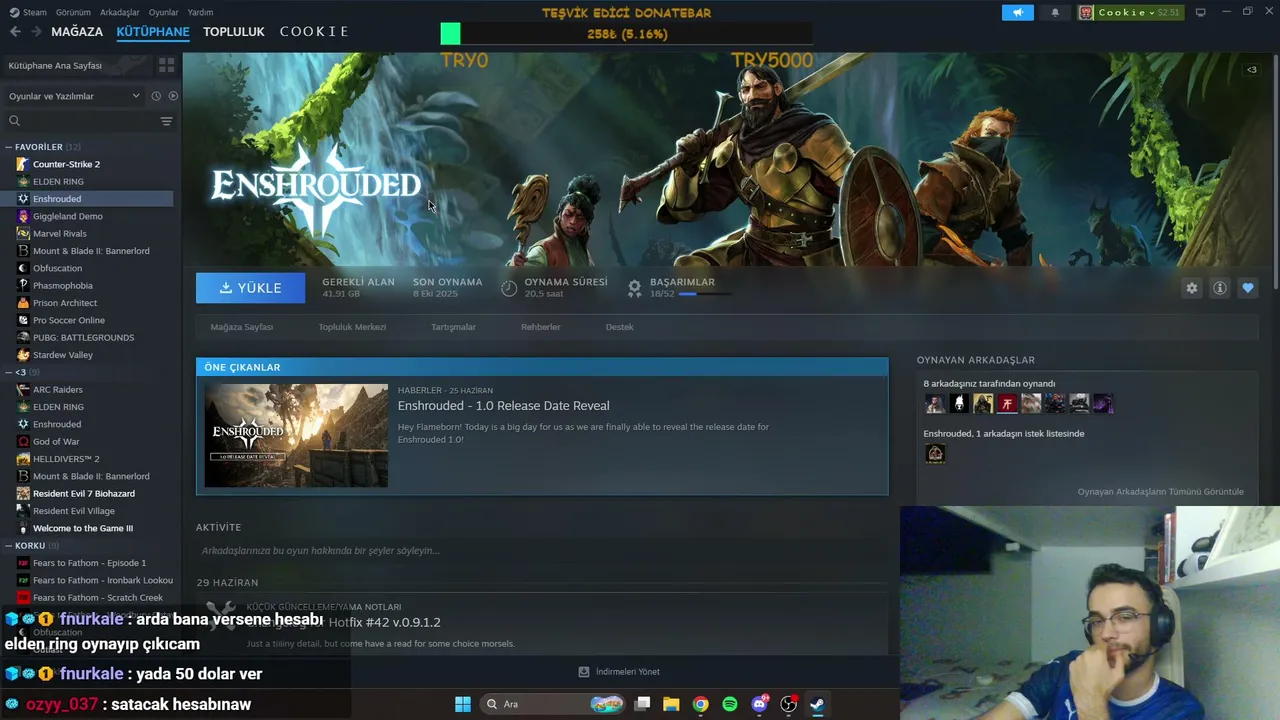Collapse the KORKU category
The image size is (1280, 720).
tap(9, 546)
